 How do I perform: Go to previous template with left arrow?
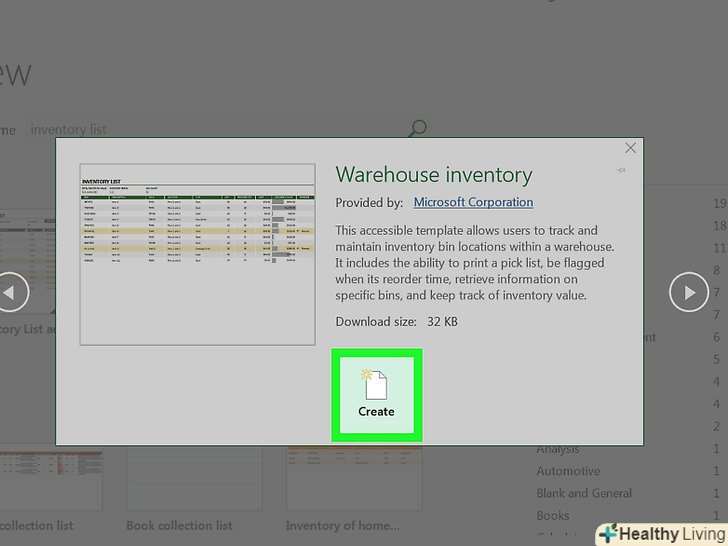point(10,292)
